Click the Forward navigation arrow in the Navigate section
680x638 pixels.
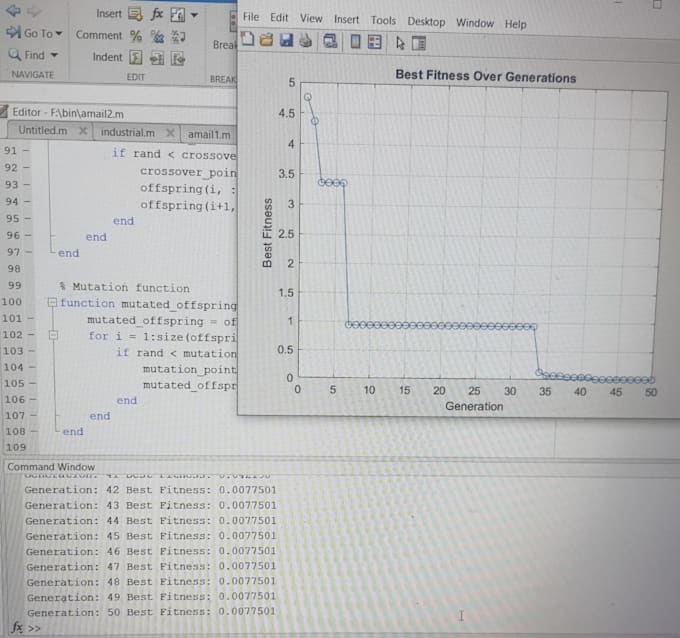click(x=33, y=11)
